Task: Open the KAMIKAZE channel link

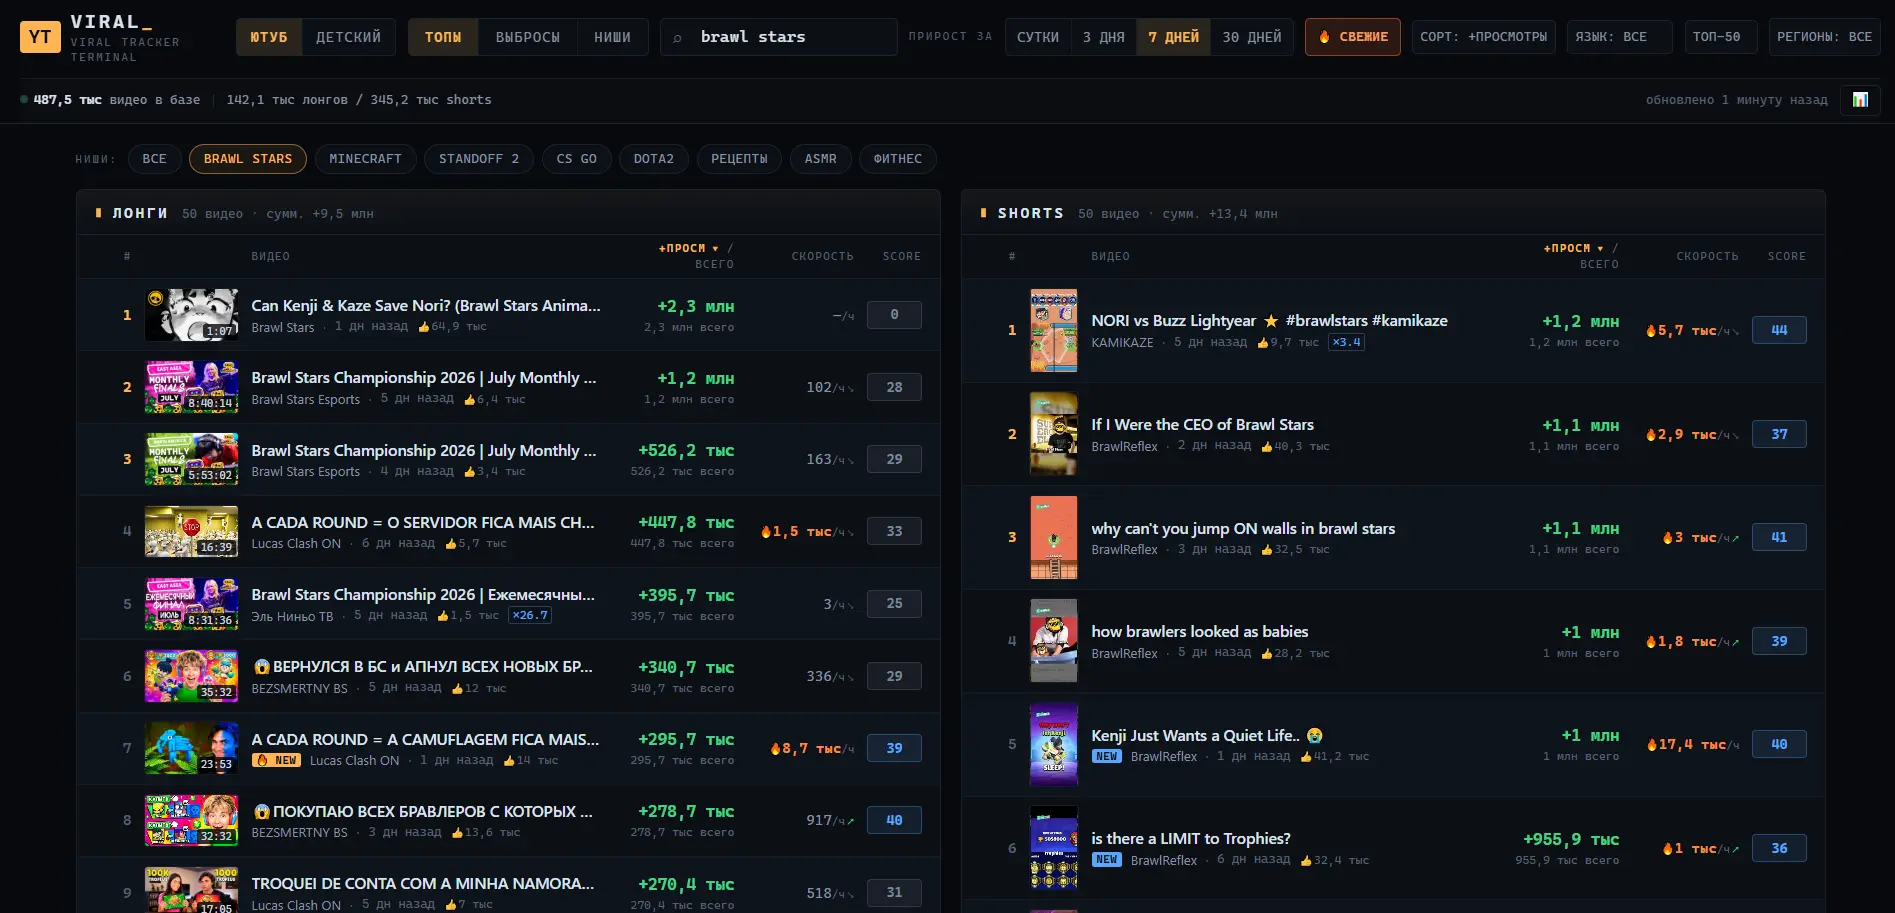Action: coord(1122,342)
